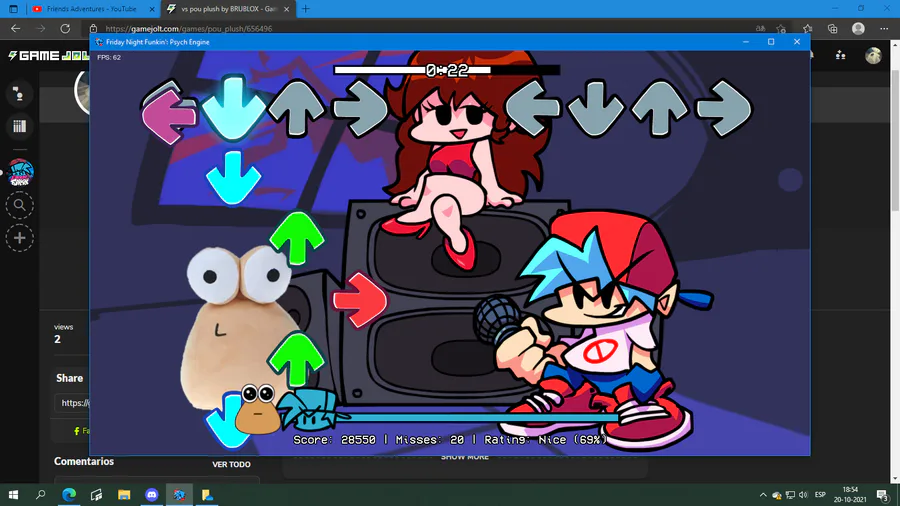Open the taskbar clock and date
The height and width of the screenshot is (506, 900).
850,495
